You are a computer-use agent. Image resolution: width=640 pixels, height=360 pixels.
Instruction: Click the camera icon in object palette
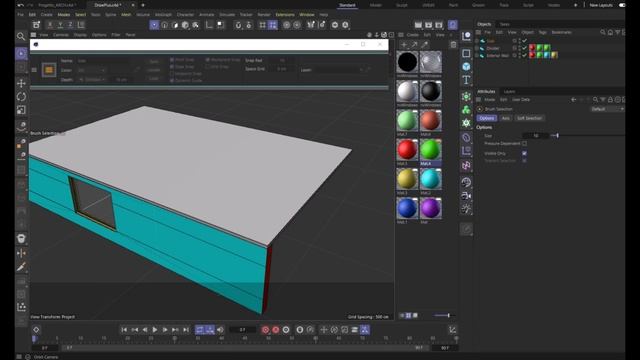point(466,196)
